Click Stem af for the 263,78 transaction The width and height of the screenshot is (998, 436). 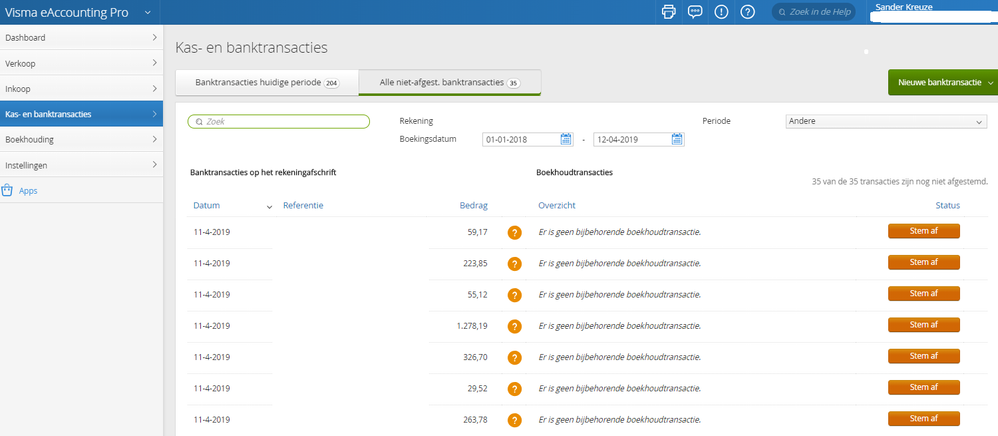[923, 418]
